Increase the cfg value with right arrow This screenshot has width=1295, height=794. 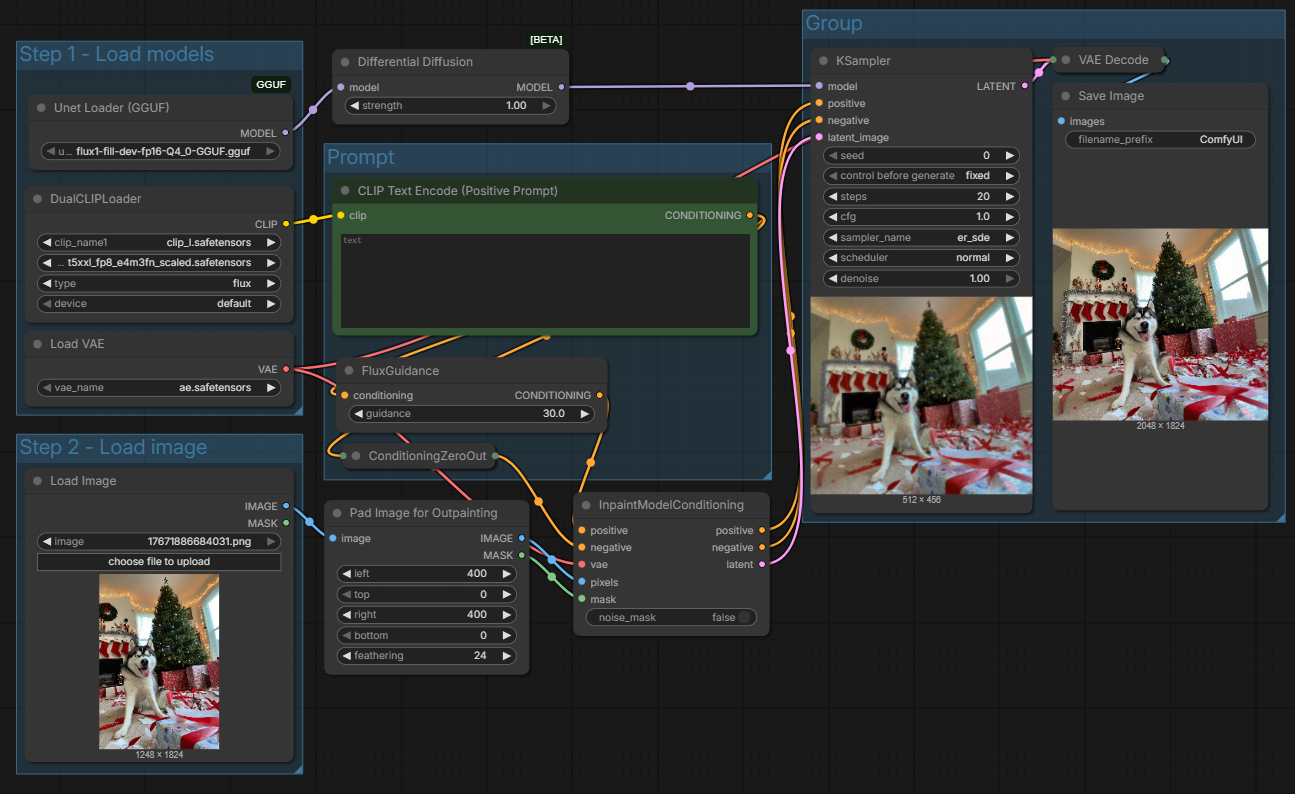click(x=1010, y=217)
